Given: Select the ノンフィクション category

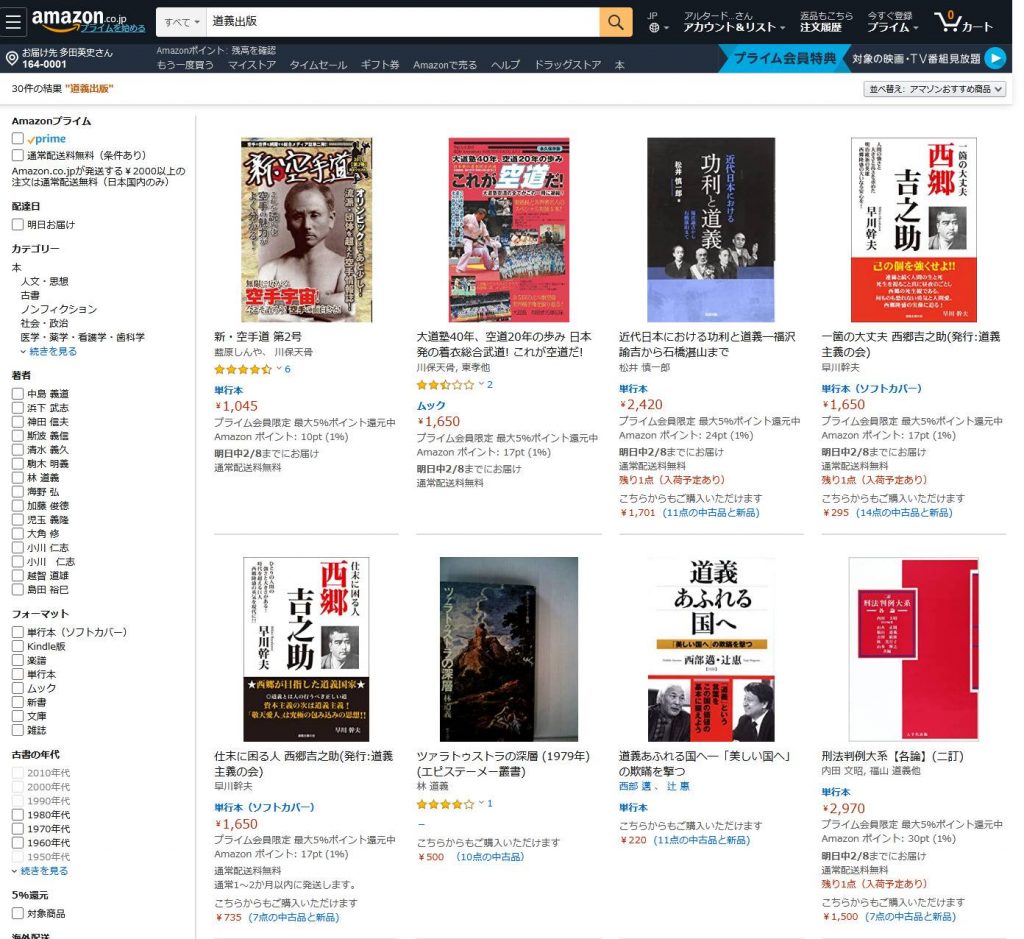Looking at the screenshot, I should tap(59, 310).
